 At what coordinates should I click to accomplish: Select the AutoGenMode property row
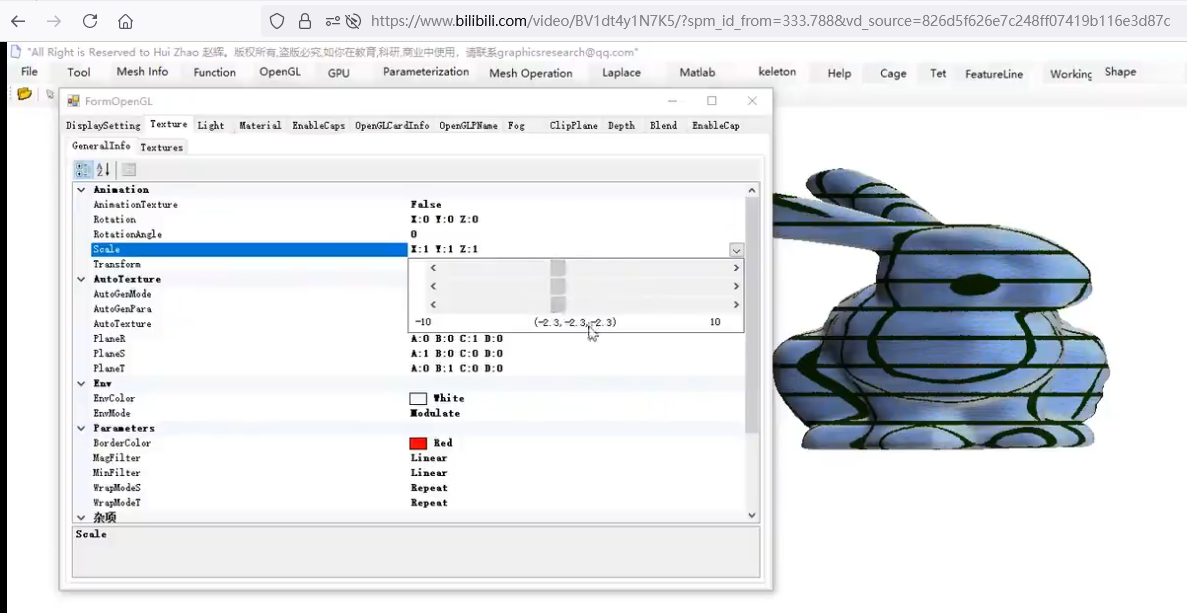pos(248,294)
